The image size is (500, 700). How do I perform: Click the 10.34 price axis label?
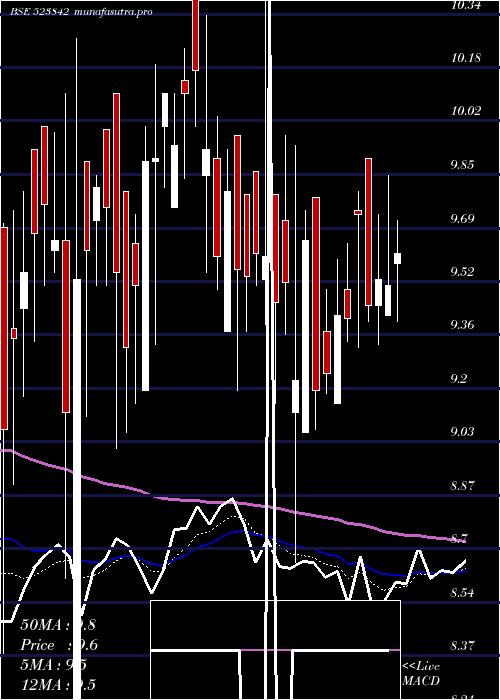pyautogui.click(x=466, y=5)
